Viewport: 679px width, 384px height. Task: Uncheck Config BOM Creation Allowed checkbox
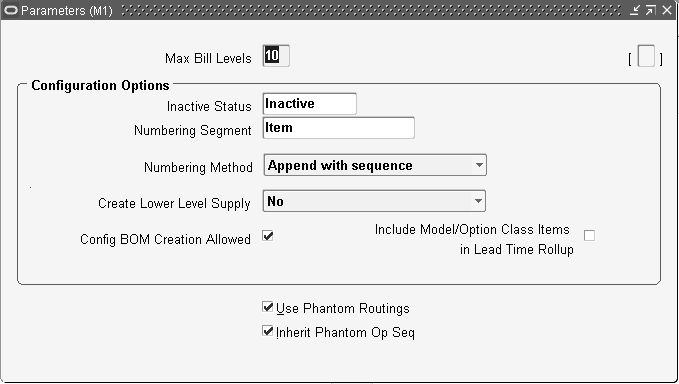[x=268, y=236]
